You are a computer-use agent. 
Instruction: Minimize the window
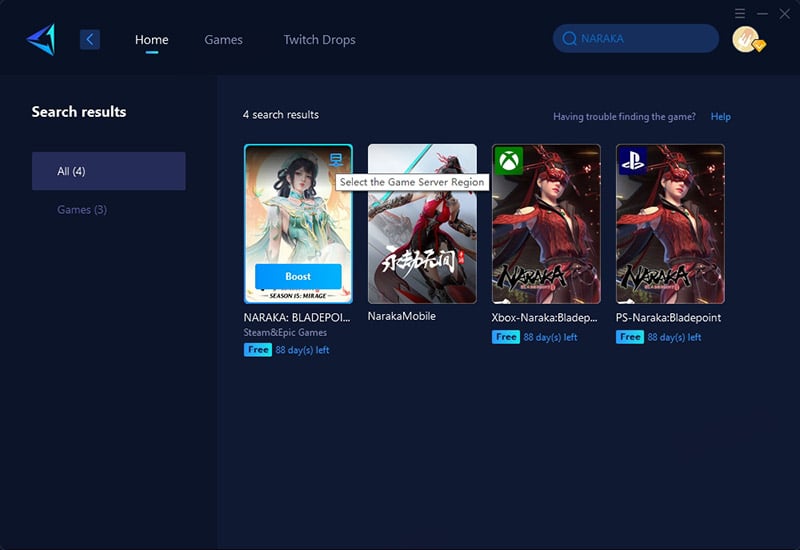[763, 14]
